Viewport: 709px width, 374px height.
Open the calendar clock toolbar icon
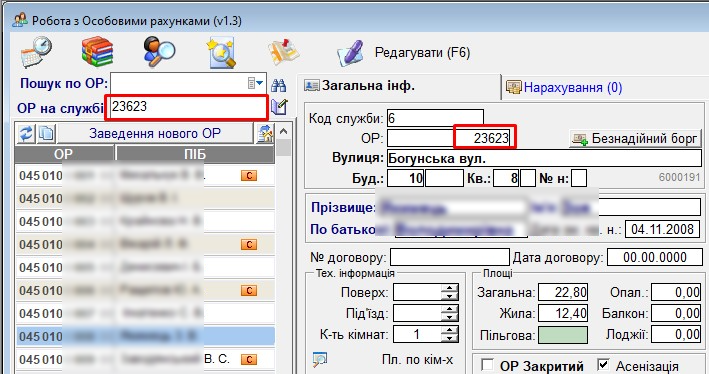pyautogui.click(x=36, y=52)
